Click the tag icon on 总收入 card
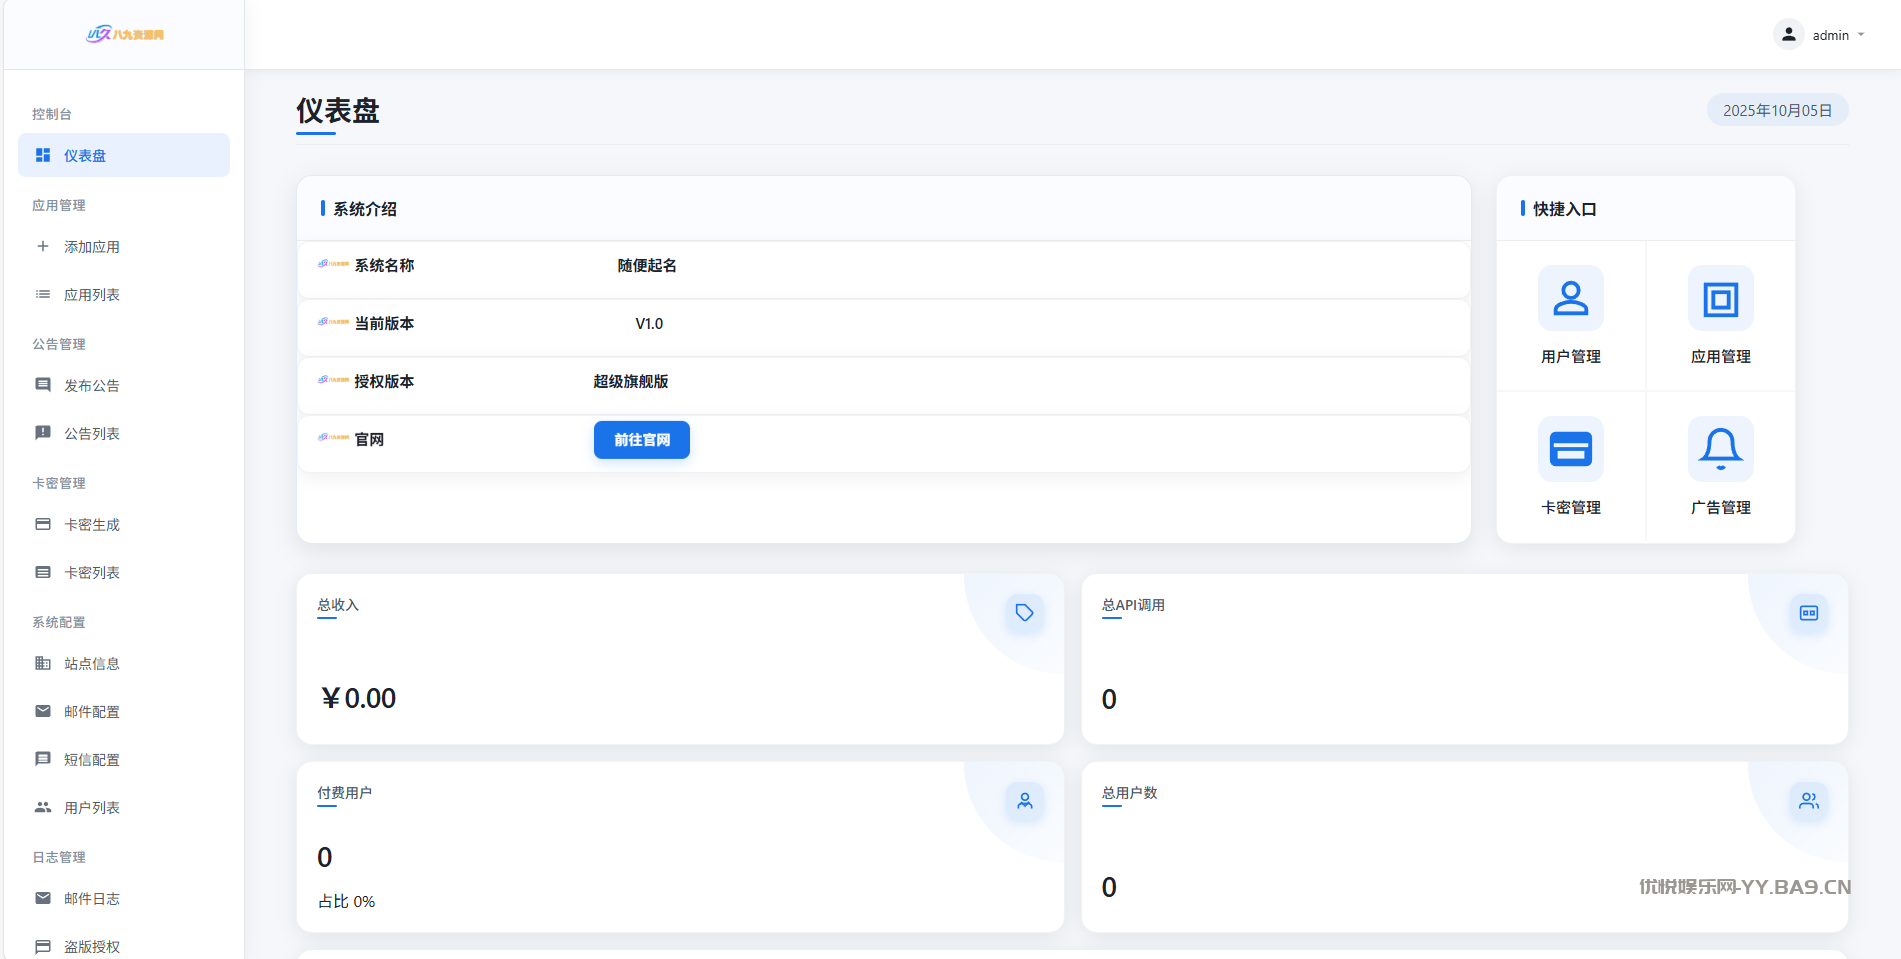 pyautogui.click(x=1024, y=613)
